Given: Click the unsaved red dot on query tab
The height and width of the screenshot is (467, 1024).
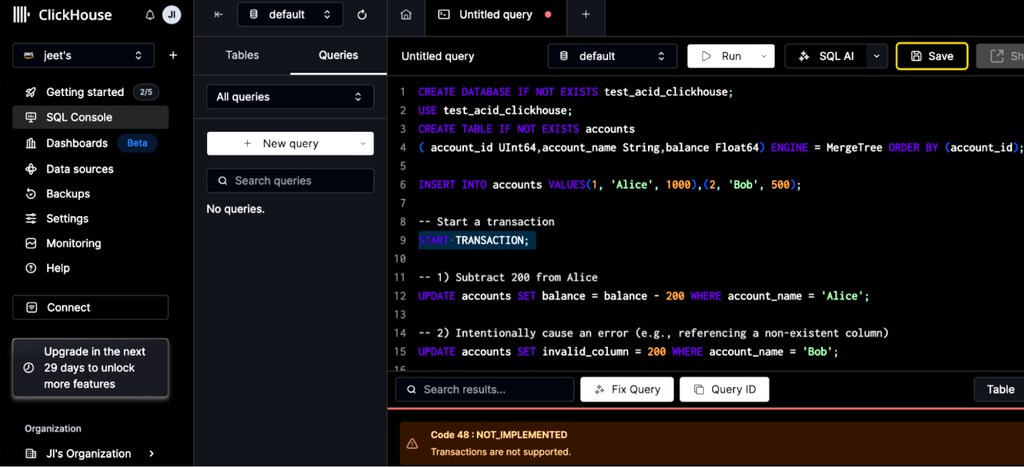Looking at the screenshot, I should point(547,14).
